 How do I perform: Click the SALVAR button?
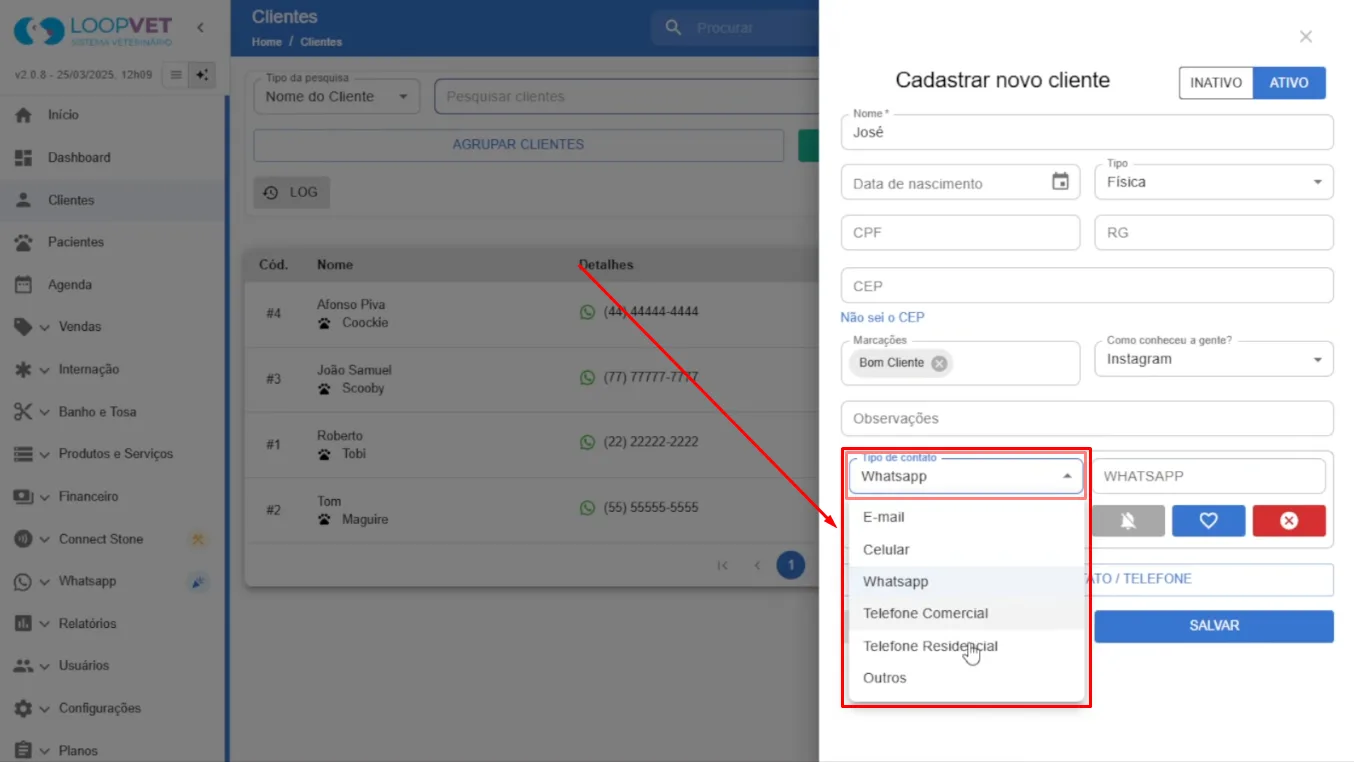1214,626
